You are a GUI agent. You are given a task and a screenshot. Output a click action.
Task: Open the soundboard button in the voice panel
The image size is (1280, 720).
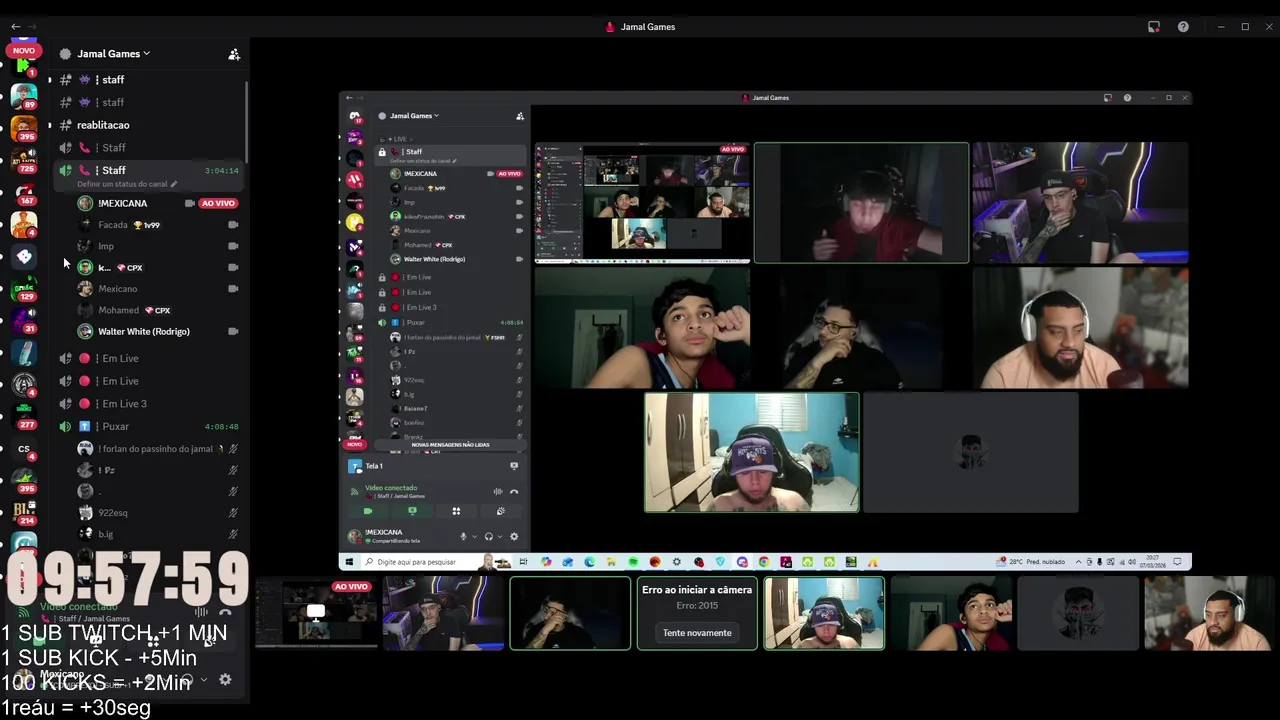tap(209, 642)
